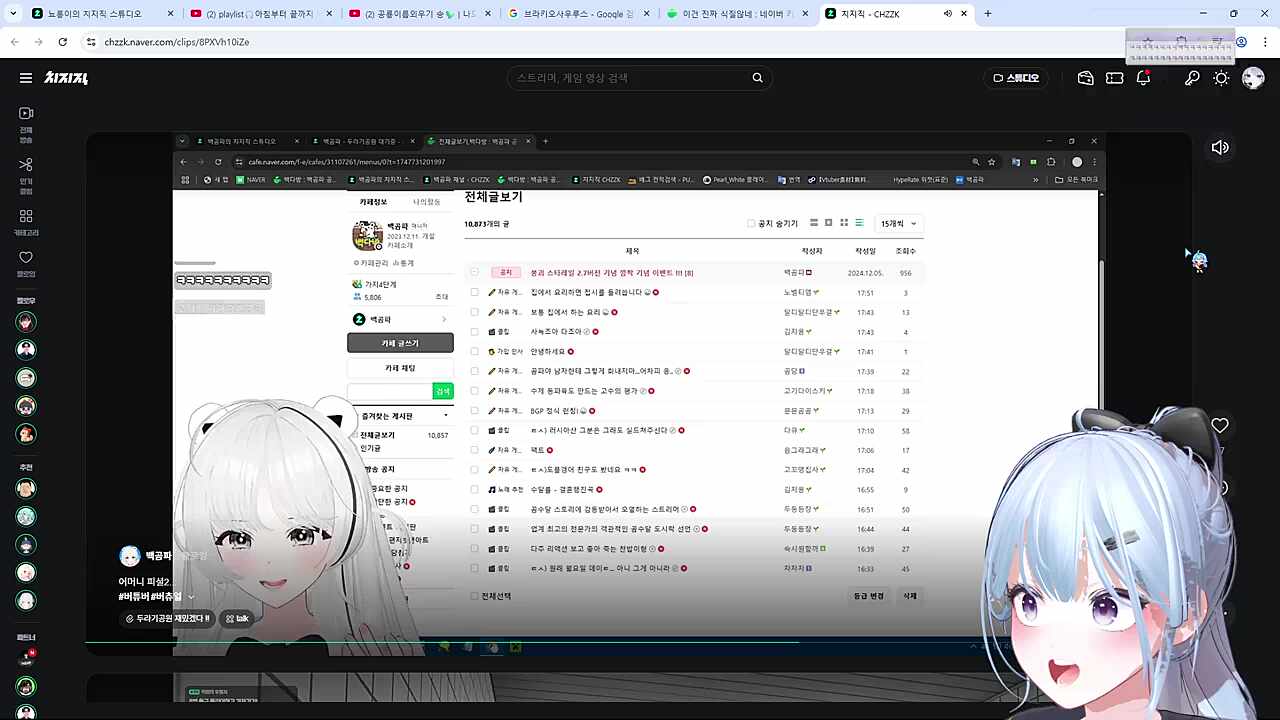Open a new browser tab with plus
Image resolution: width=1280 pixels, height=720 pixels.
pos(988,14)
